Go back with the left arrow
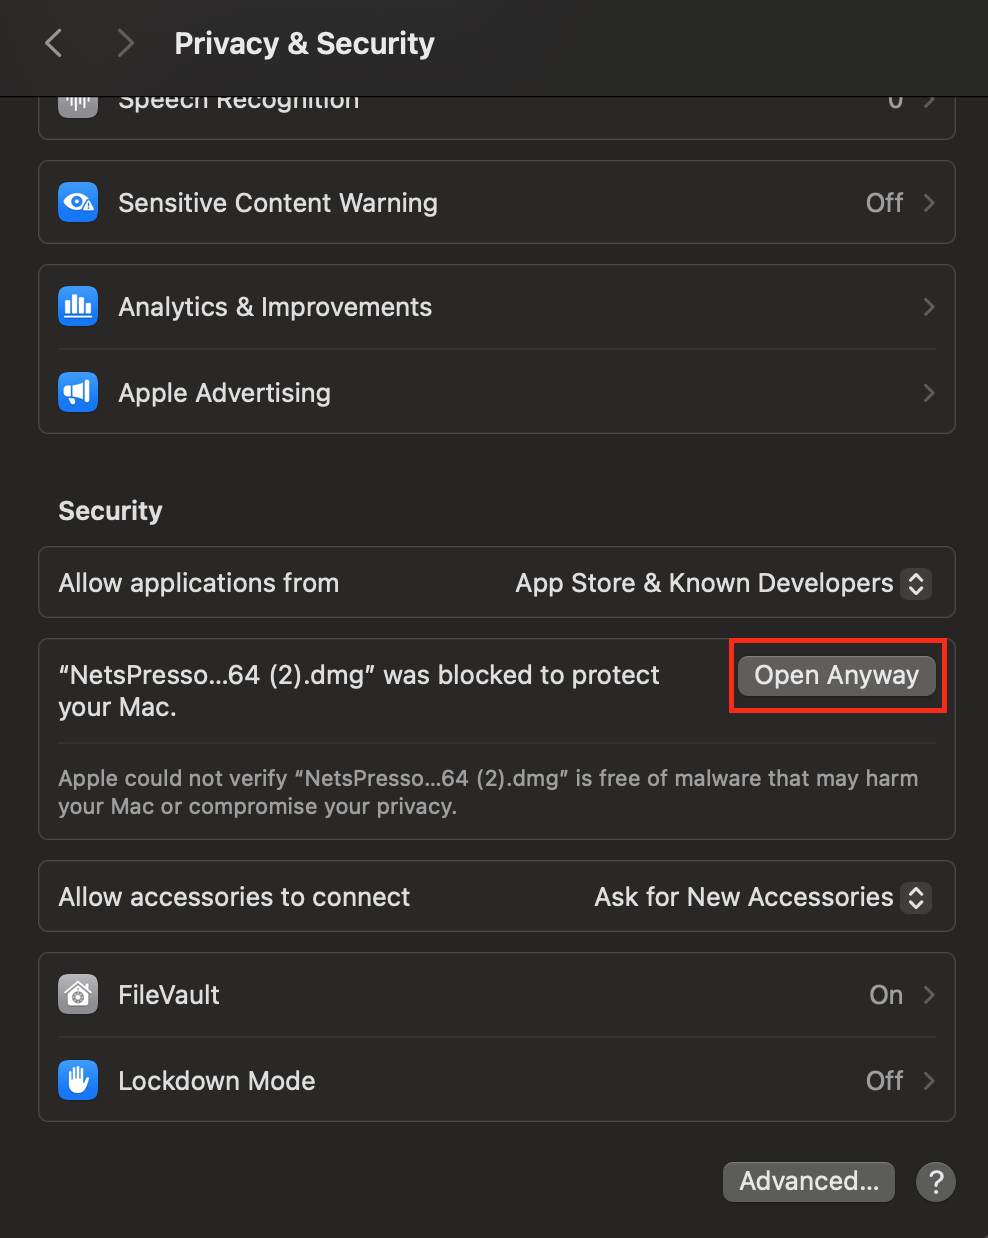988x1238 pixels. coord(54,43)
